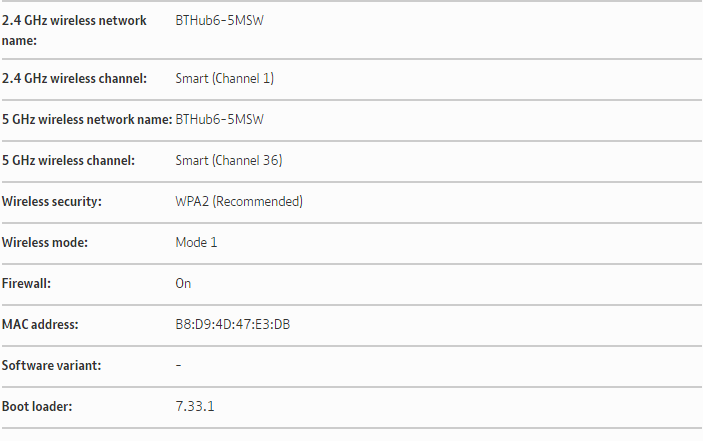This screenshot has width=703, height=441.
Task: Click the Software variant label
Action: pyautogui.click(x=51, y=366)
